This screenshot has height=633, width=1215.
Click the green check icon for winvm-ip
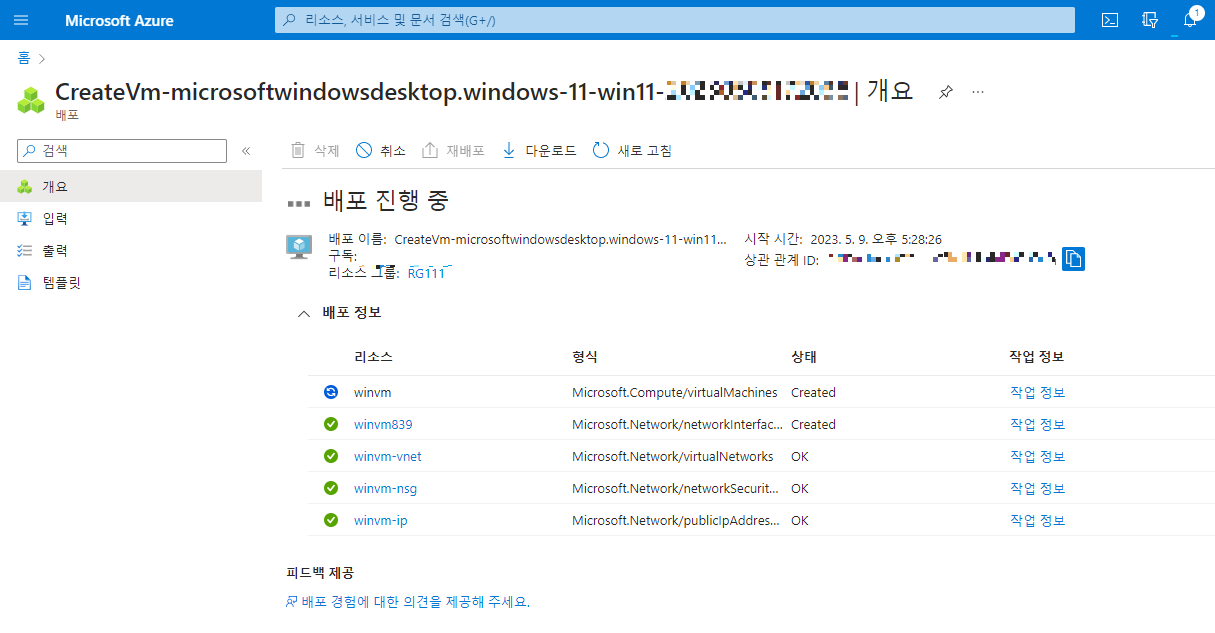click(331, 520)
